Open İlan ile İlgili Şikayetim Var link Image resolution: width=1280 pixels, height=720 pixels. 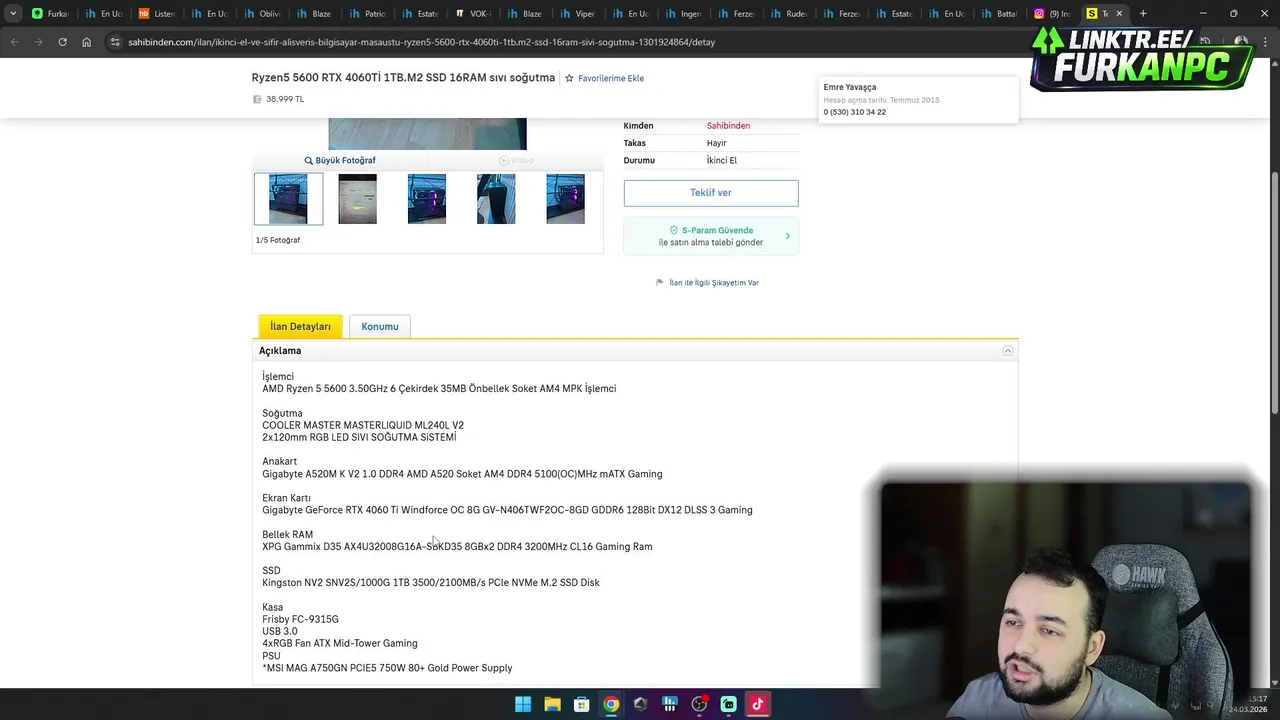[714, 282]
